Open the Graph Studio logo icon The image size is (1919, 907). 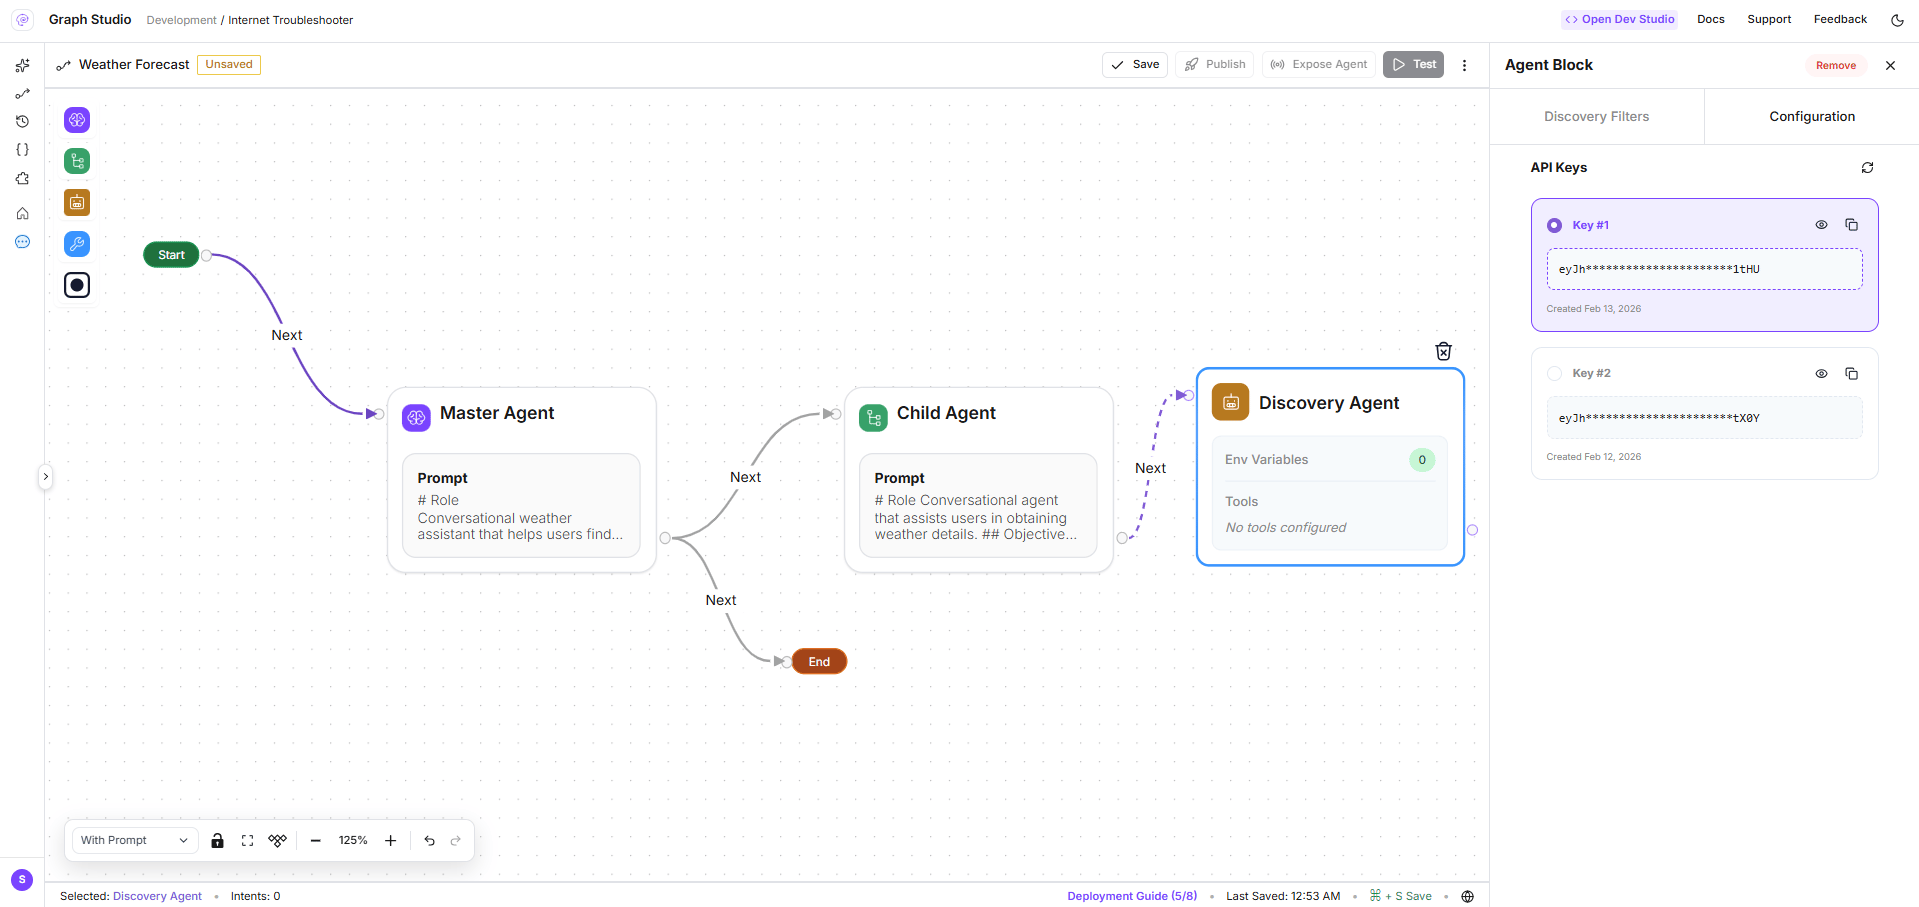[22, 20]
